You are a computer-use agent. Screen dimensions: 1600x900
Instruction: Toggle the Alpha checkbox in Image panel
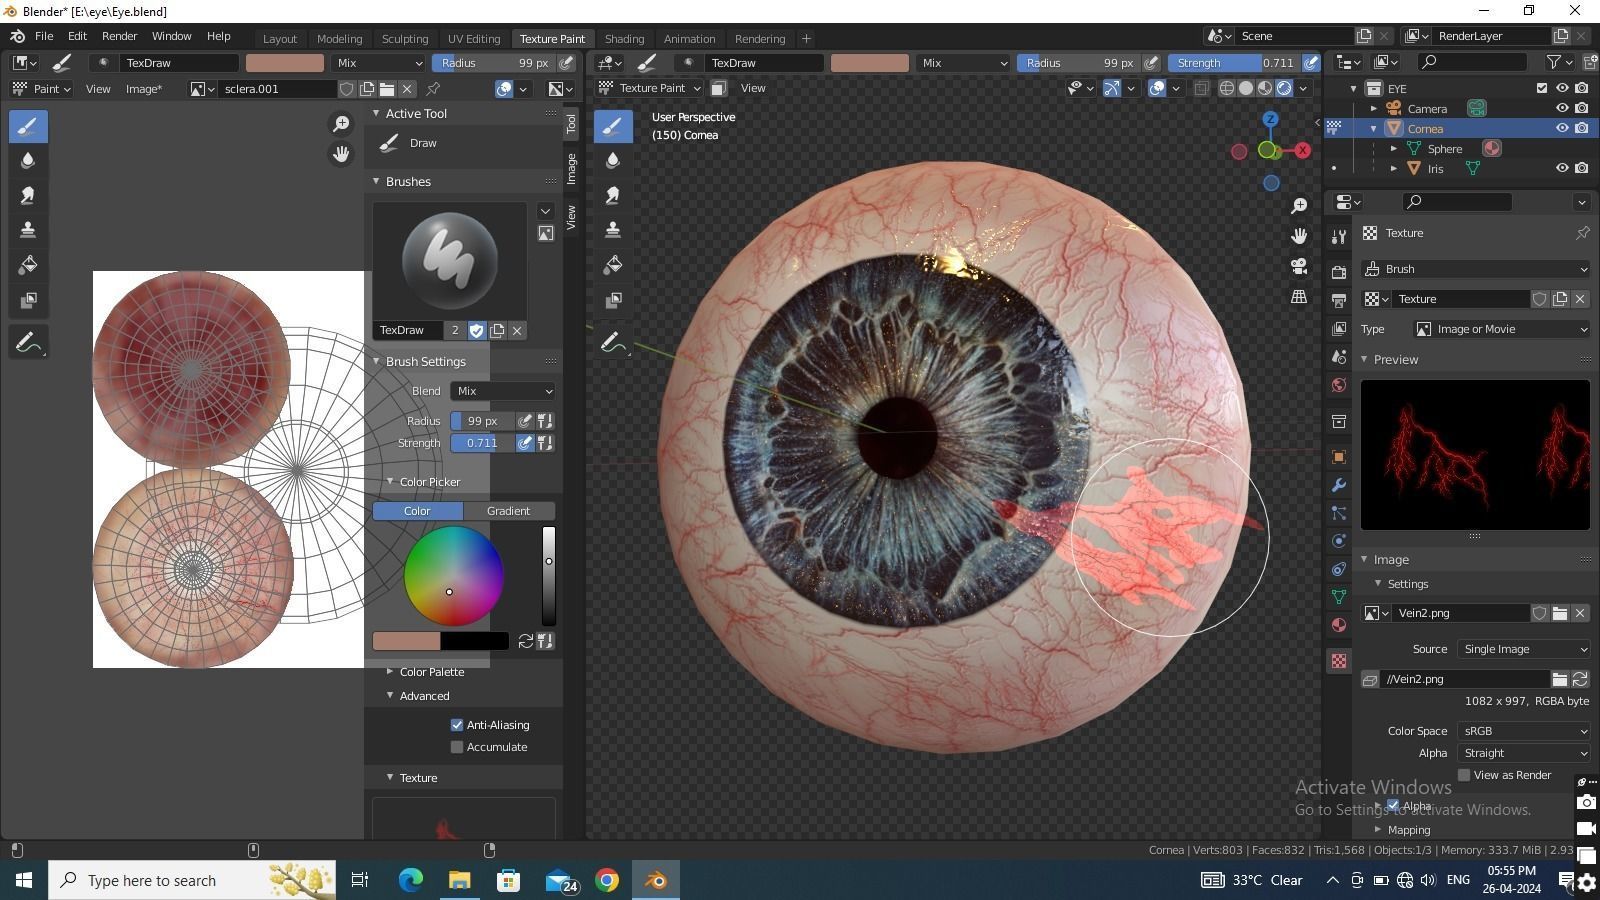click(1393, 805)
